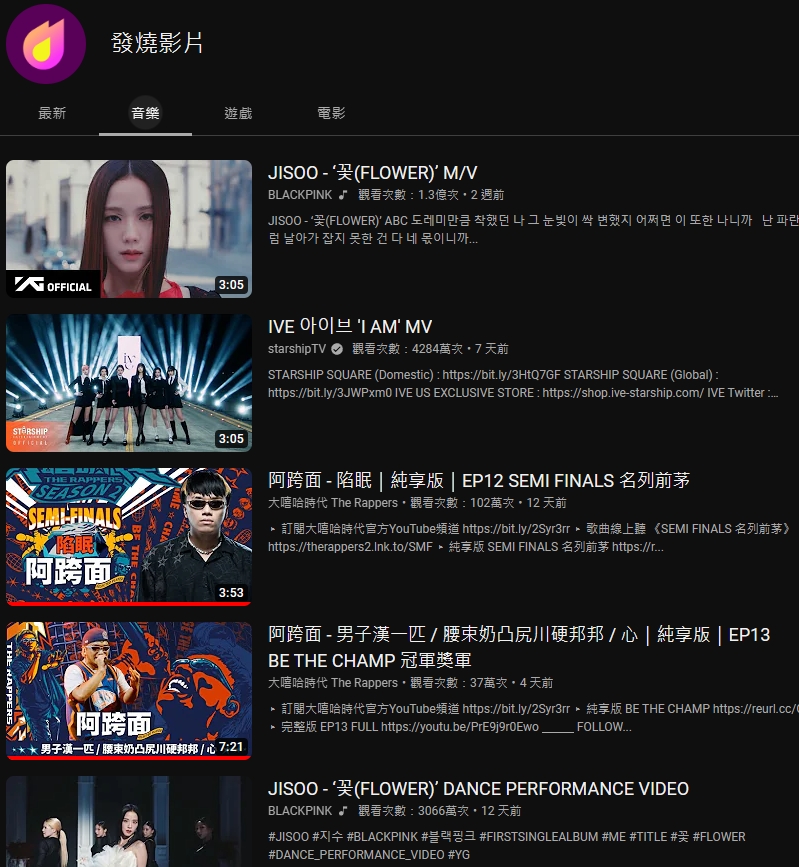Click the 7:21 duration badge on 男子漢一匹
Image resolution: width=799 pixels, height=867 pixels.
(x=231, y=746)
